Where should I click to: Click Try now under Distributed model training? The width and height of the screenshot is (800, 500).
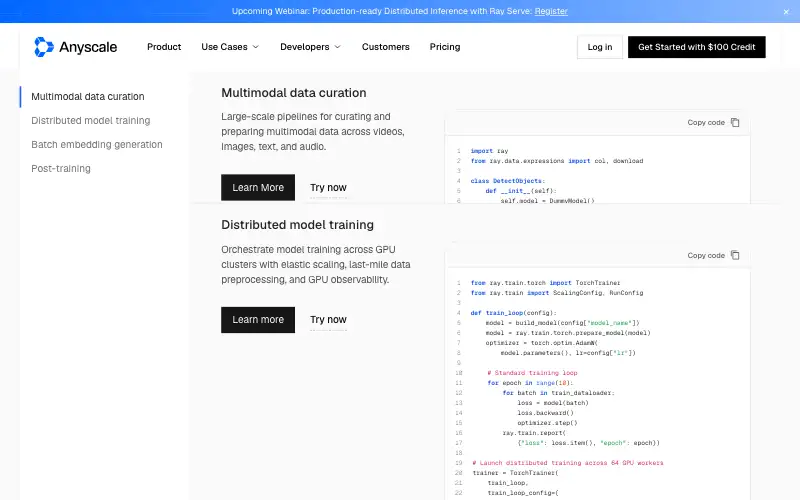[328, 319]
